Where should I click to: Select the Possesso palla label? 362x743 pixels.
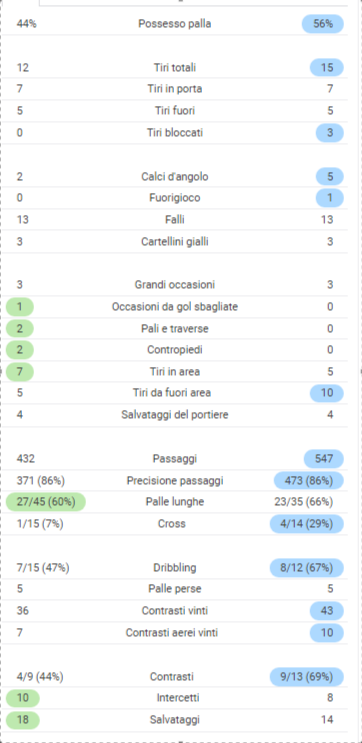(174, 24)
